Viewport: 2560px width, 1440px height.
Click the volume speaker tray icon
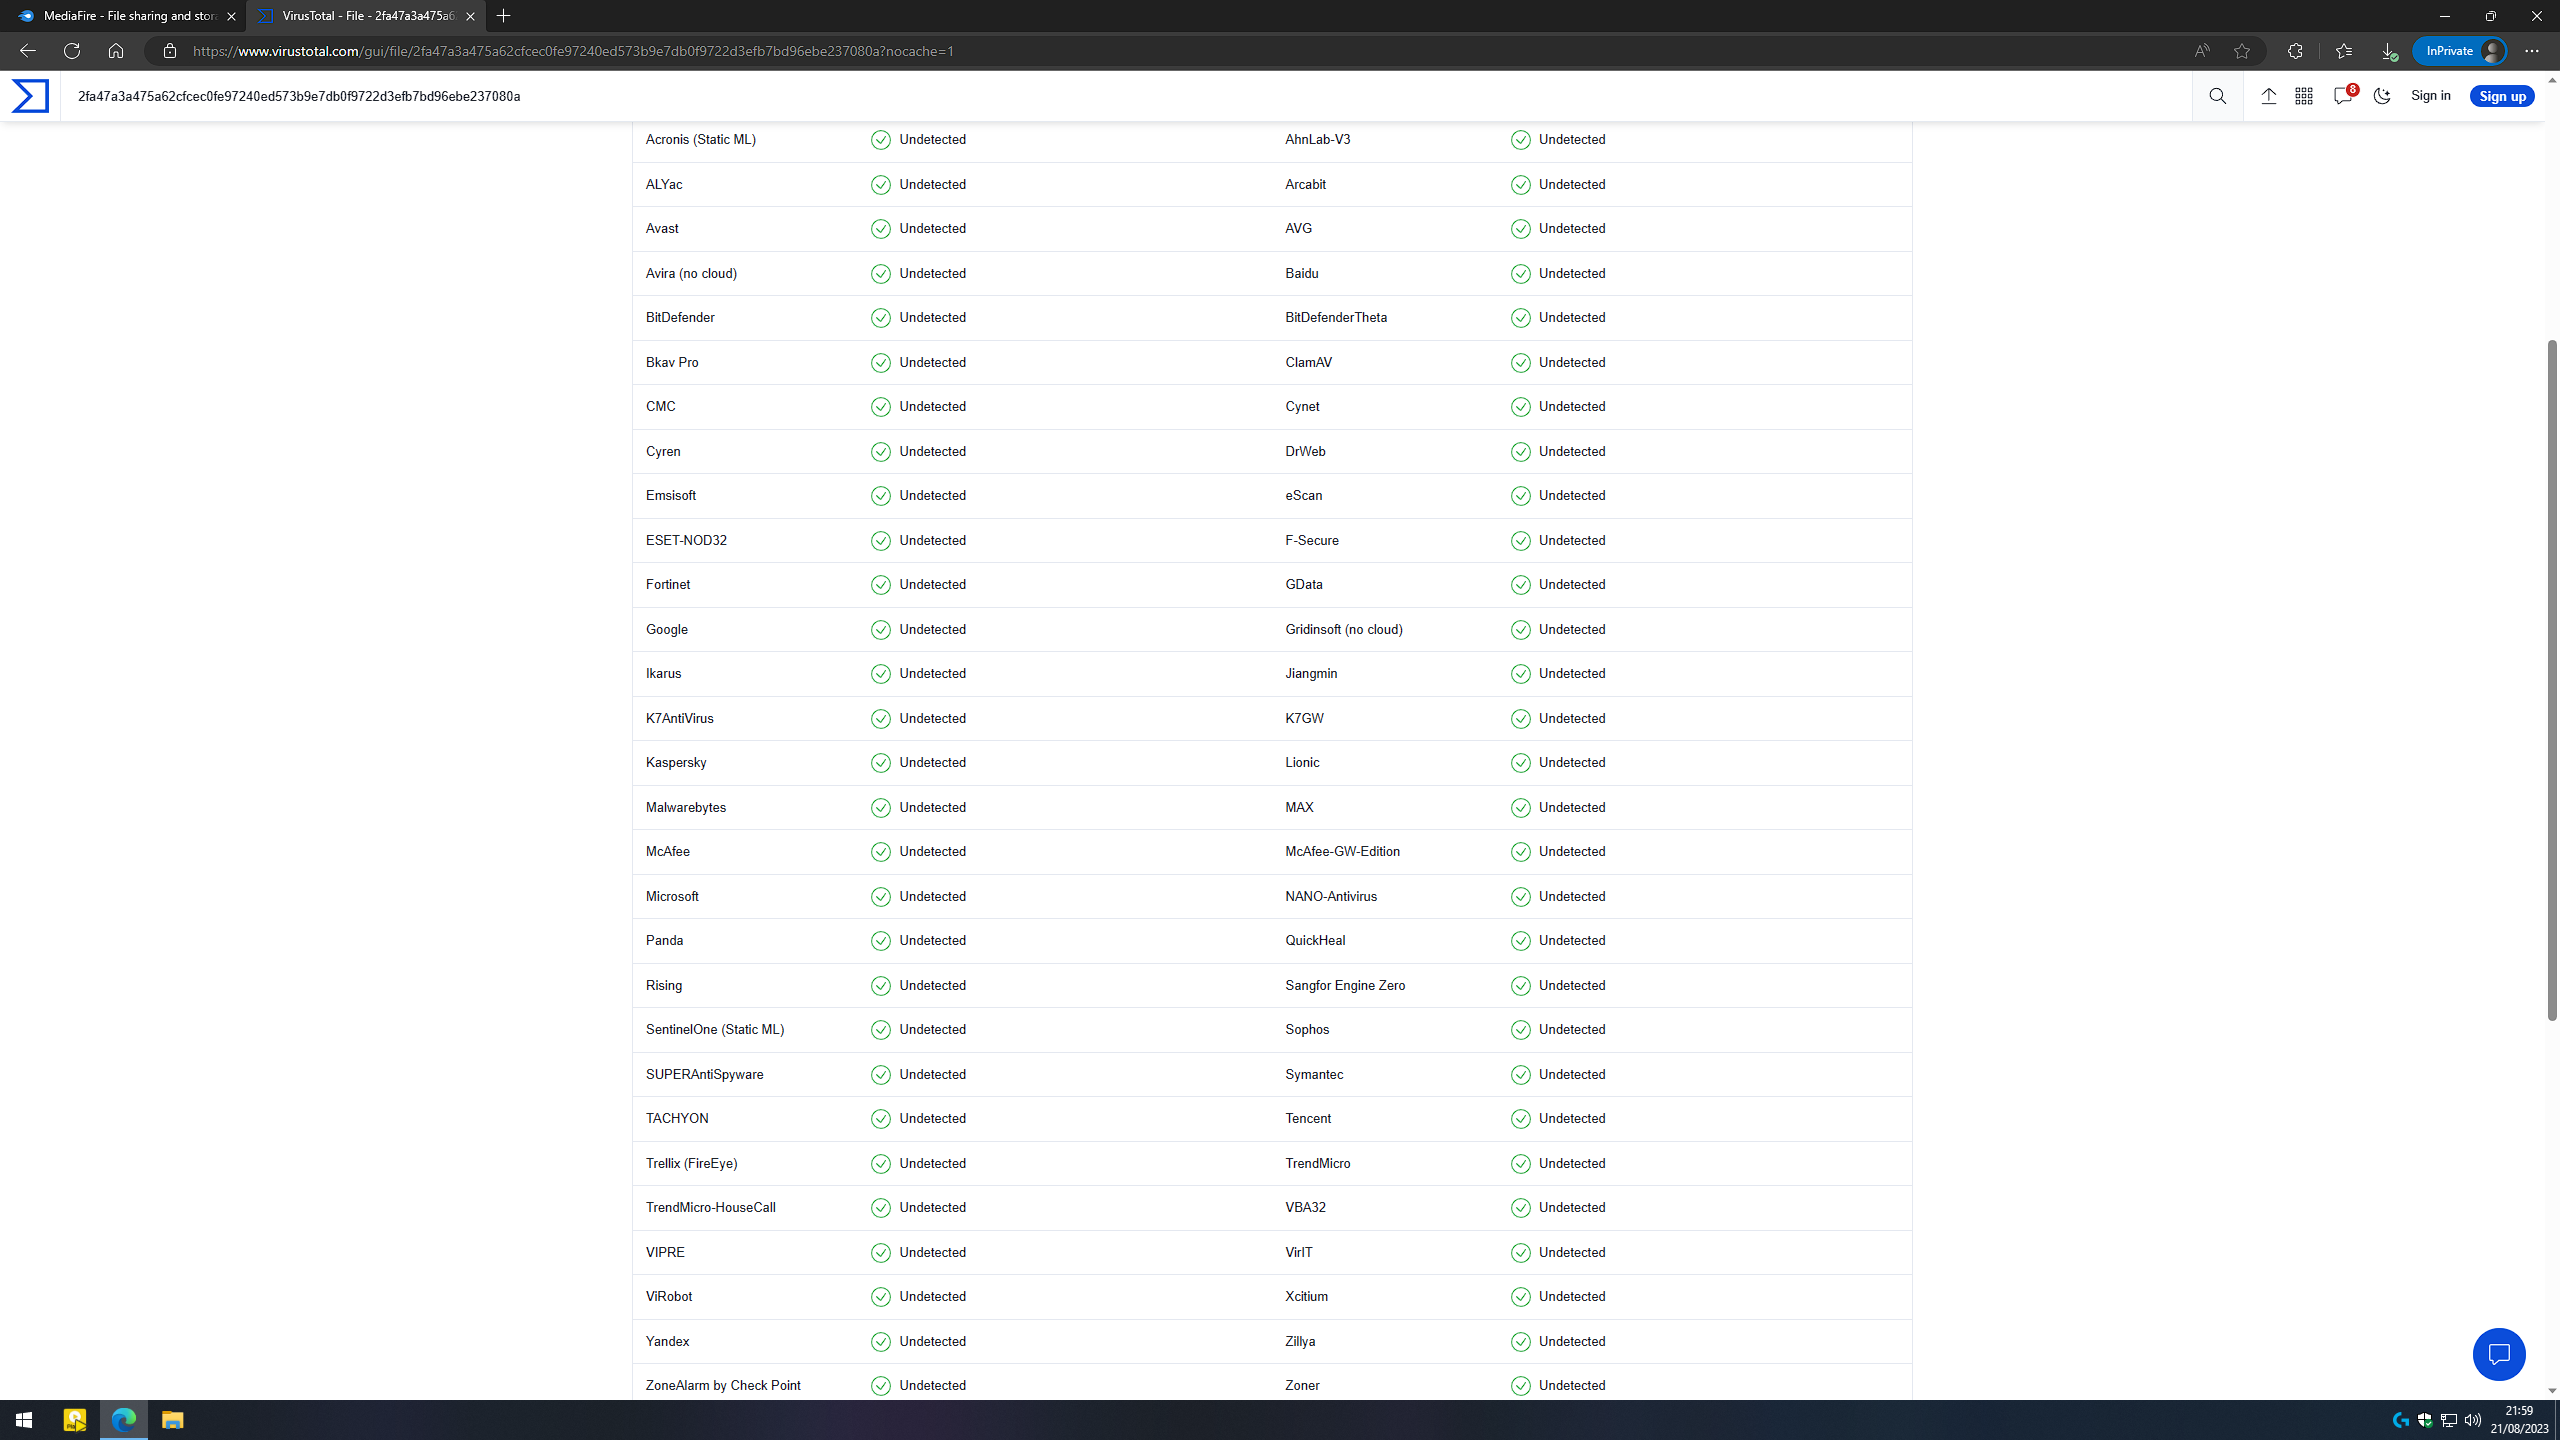pos(2473,1420)
